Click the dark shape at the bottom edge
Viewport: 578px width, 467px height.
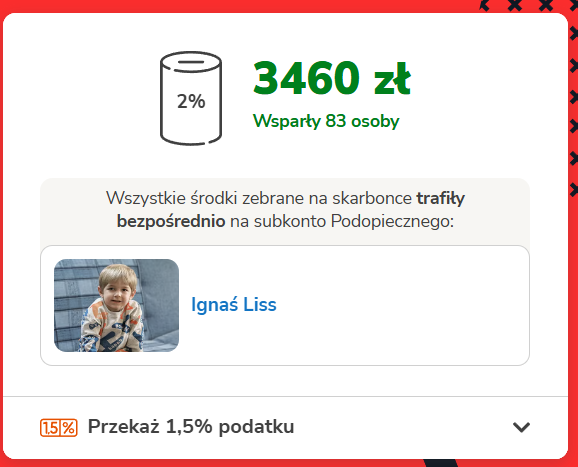point(441,463)
